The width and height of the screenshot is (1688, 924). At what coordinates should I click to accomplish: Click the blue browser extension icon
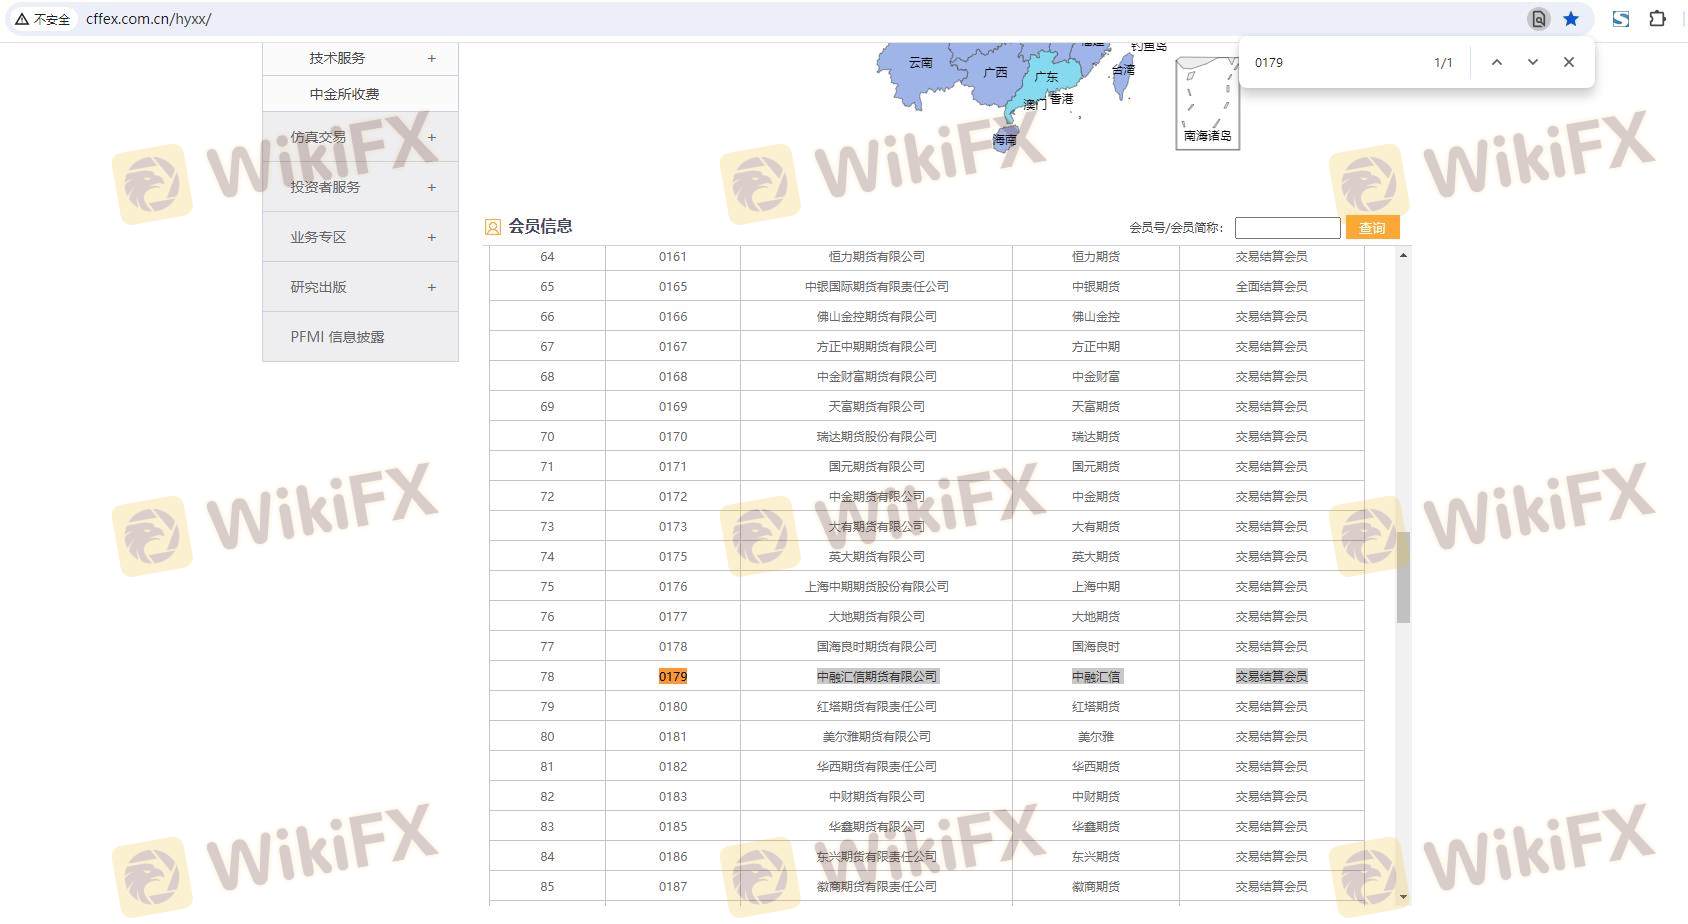[1621, 19]
